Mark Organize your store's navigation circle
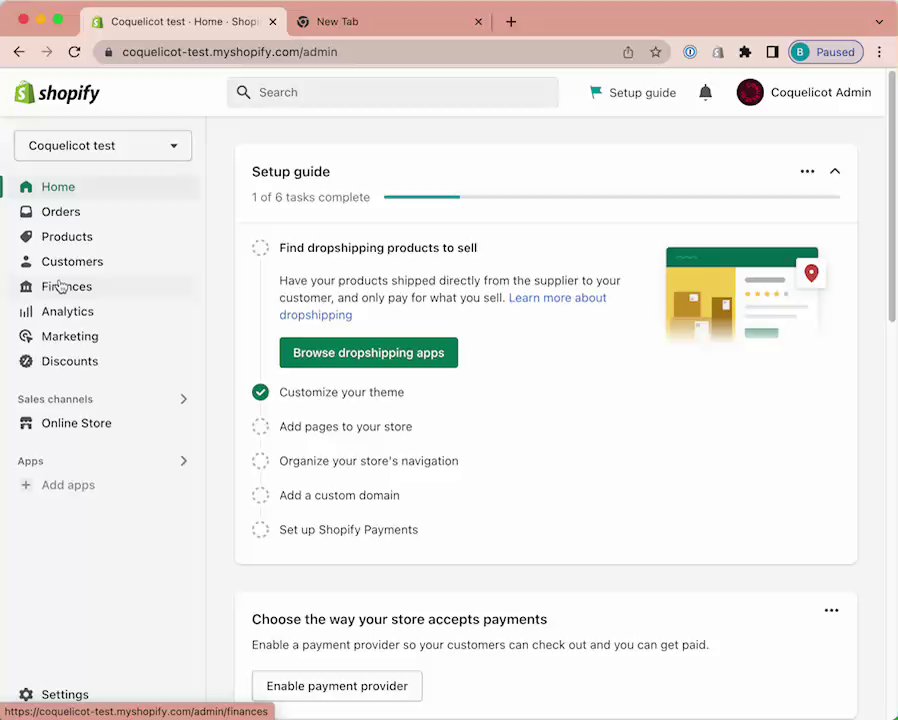This screenshot has height=720, width=898. 261,461
